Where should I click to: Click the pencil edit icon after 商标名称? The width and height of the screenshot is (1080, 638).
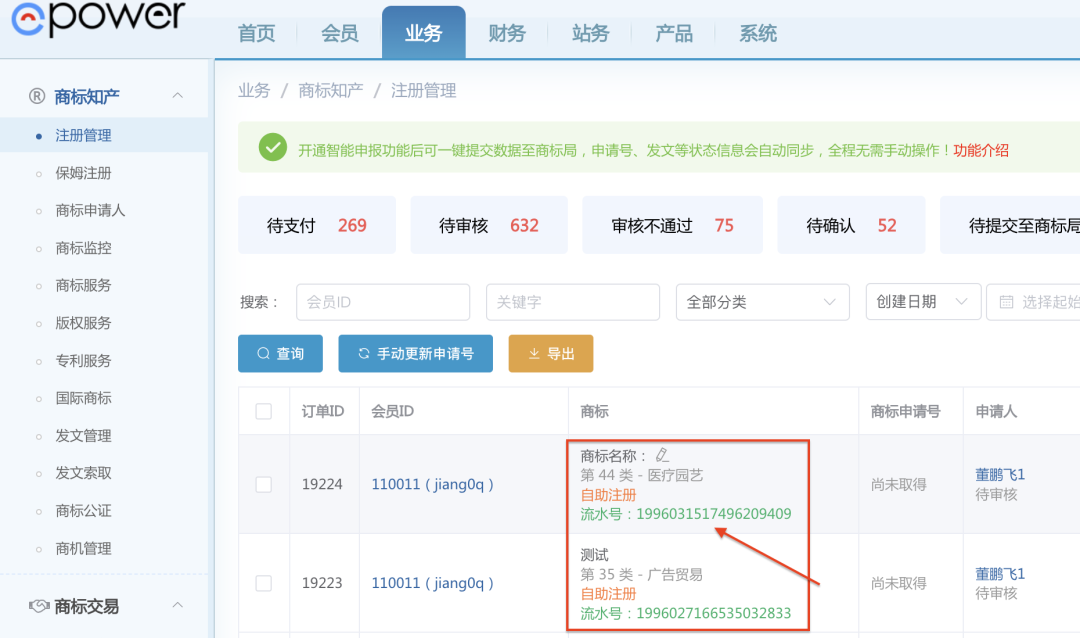[x=662, y=455]
